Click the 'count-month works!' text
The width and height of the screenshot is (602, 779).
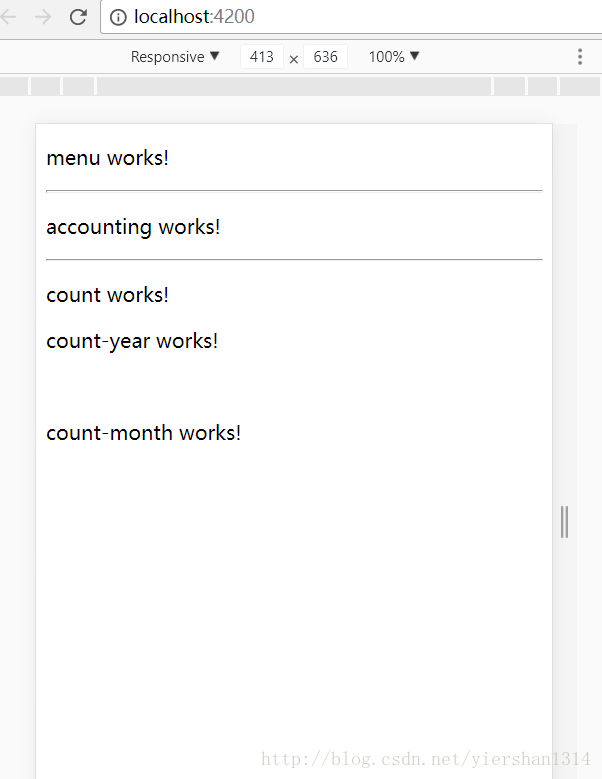(x=144, y=433)
